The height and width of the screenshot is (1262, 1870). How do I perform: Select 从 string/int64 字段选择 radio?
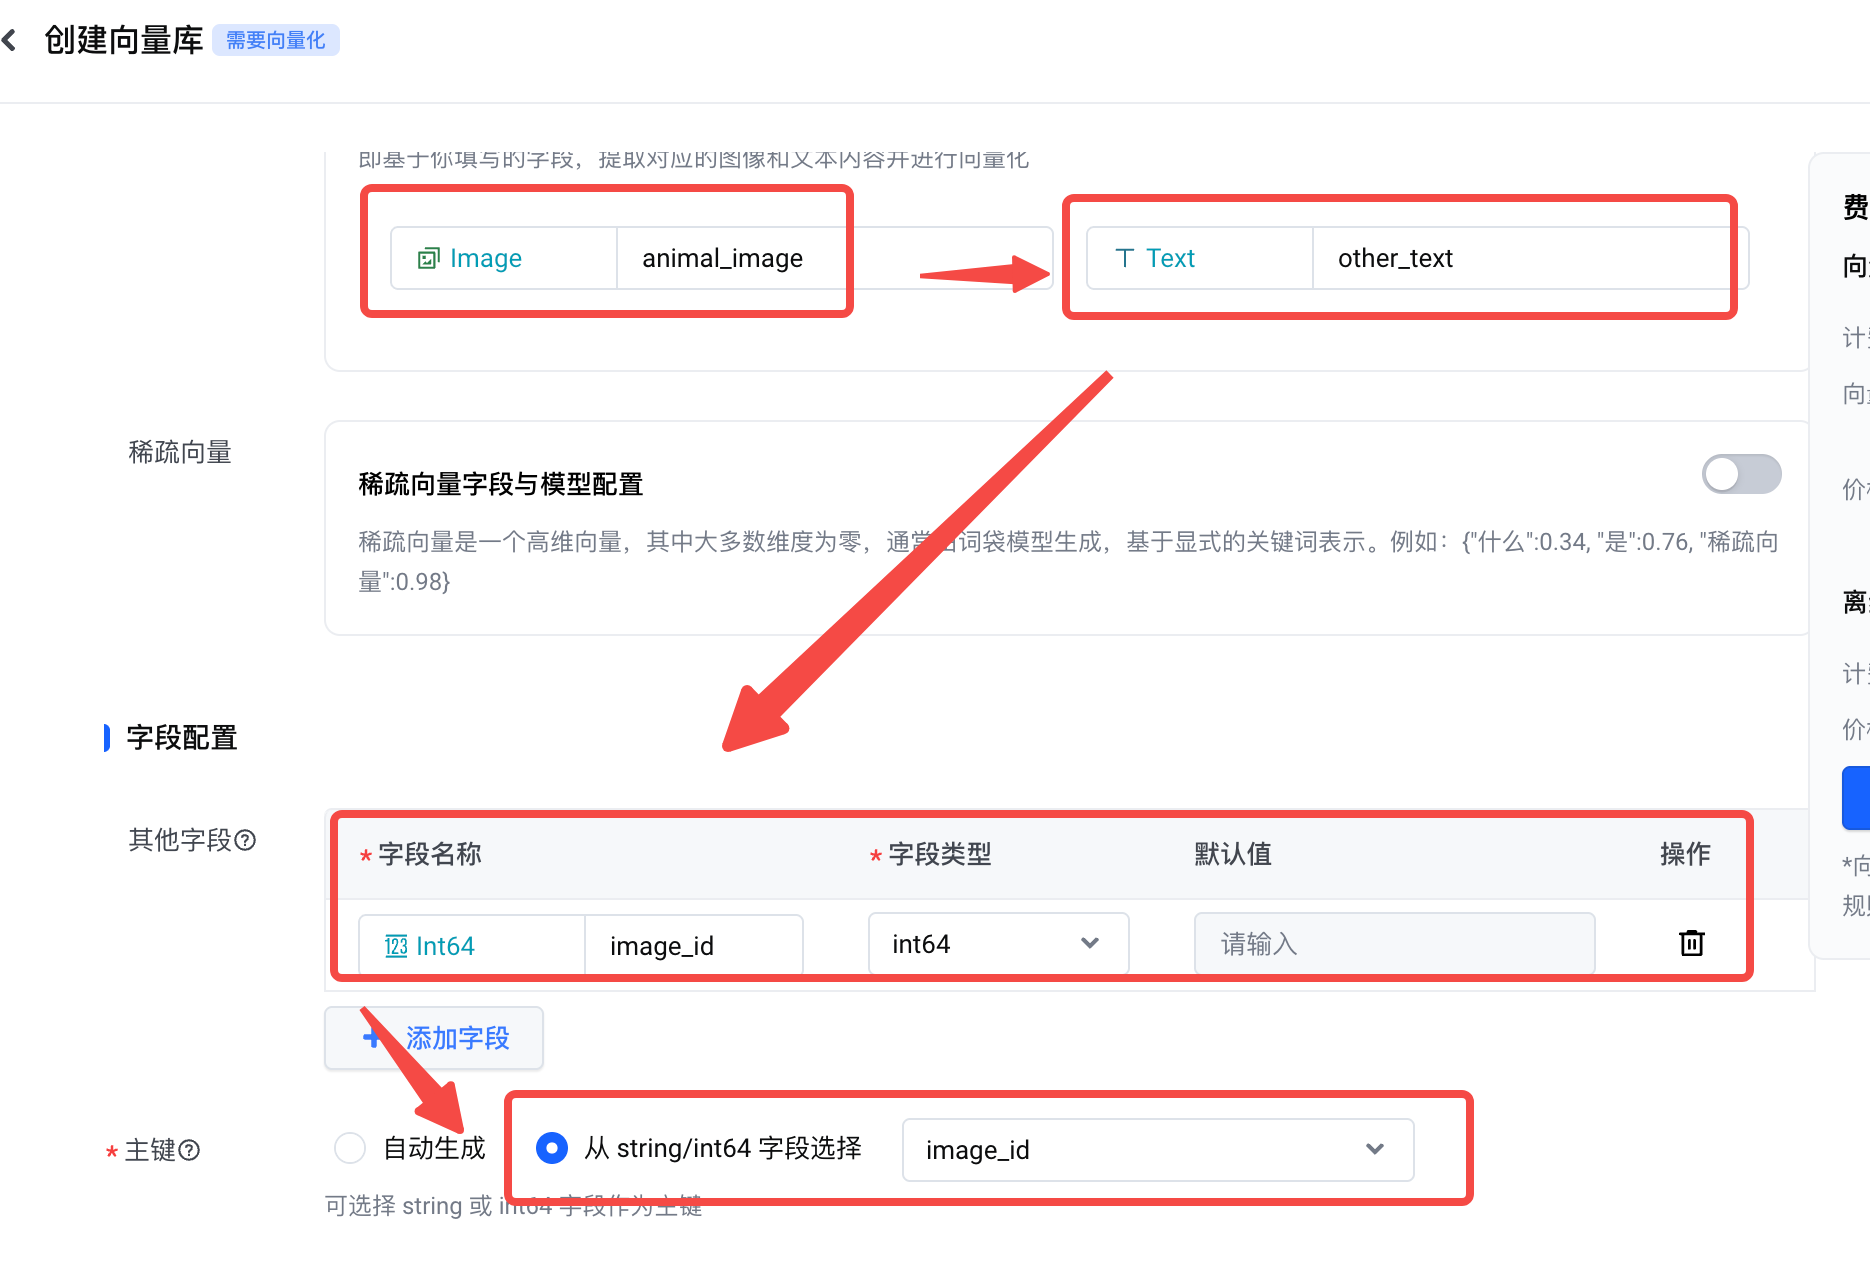552,1148
